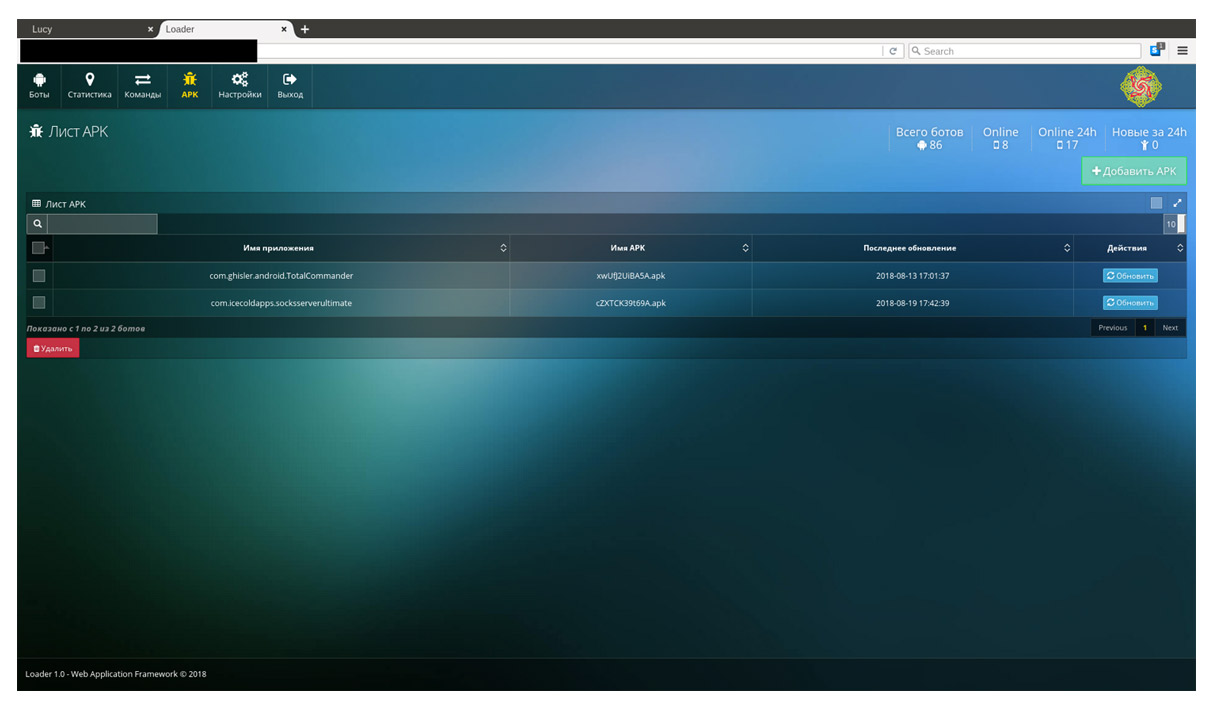1212x711 pixels.
Task: Open the Боты (bots) Android icon
Action: tap(39, 80)
